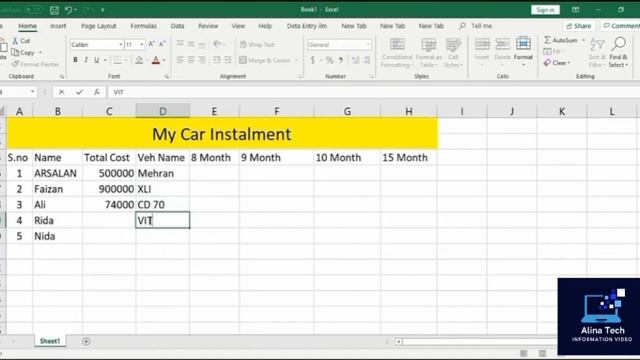Open the Clear eraser dropdown

pos(557,63)
